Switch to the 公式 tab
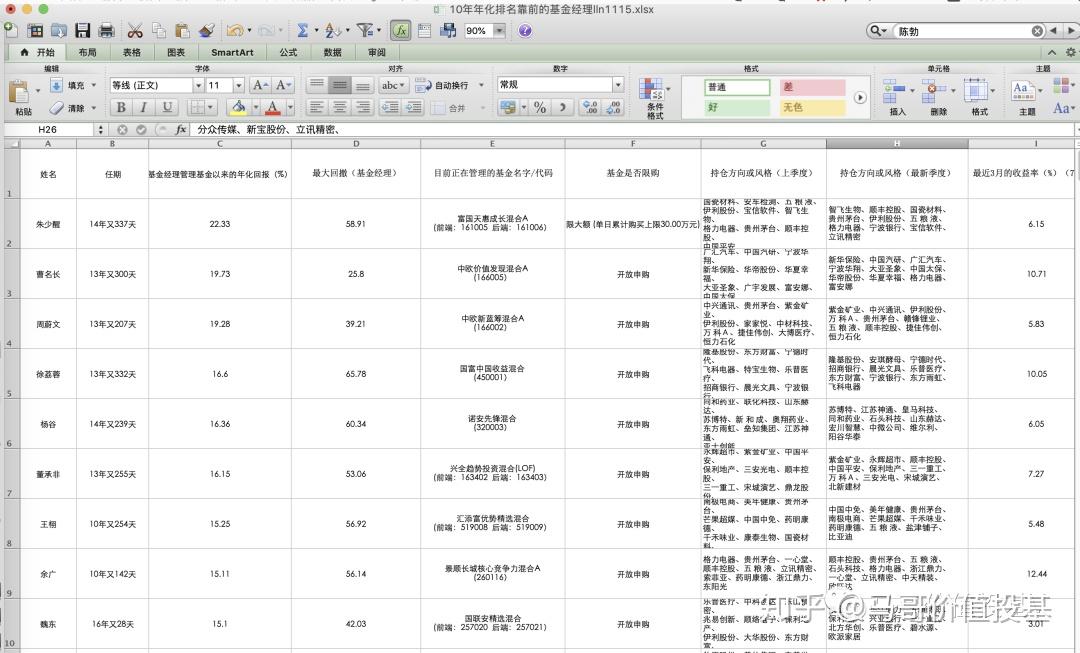Screen dimensions: 1080x653 click(288, 52)
